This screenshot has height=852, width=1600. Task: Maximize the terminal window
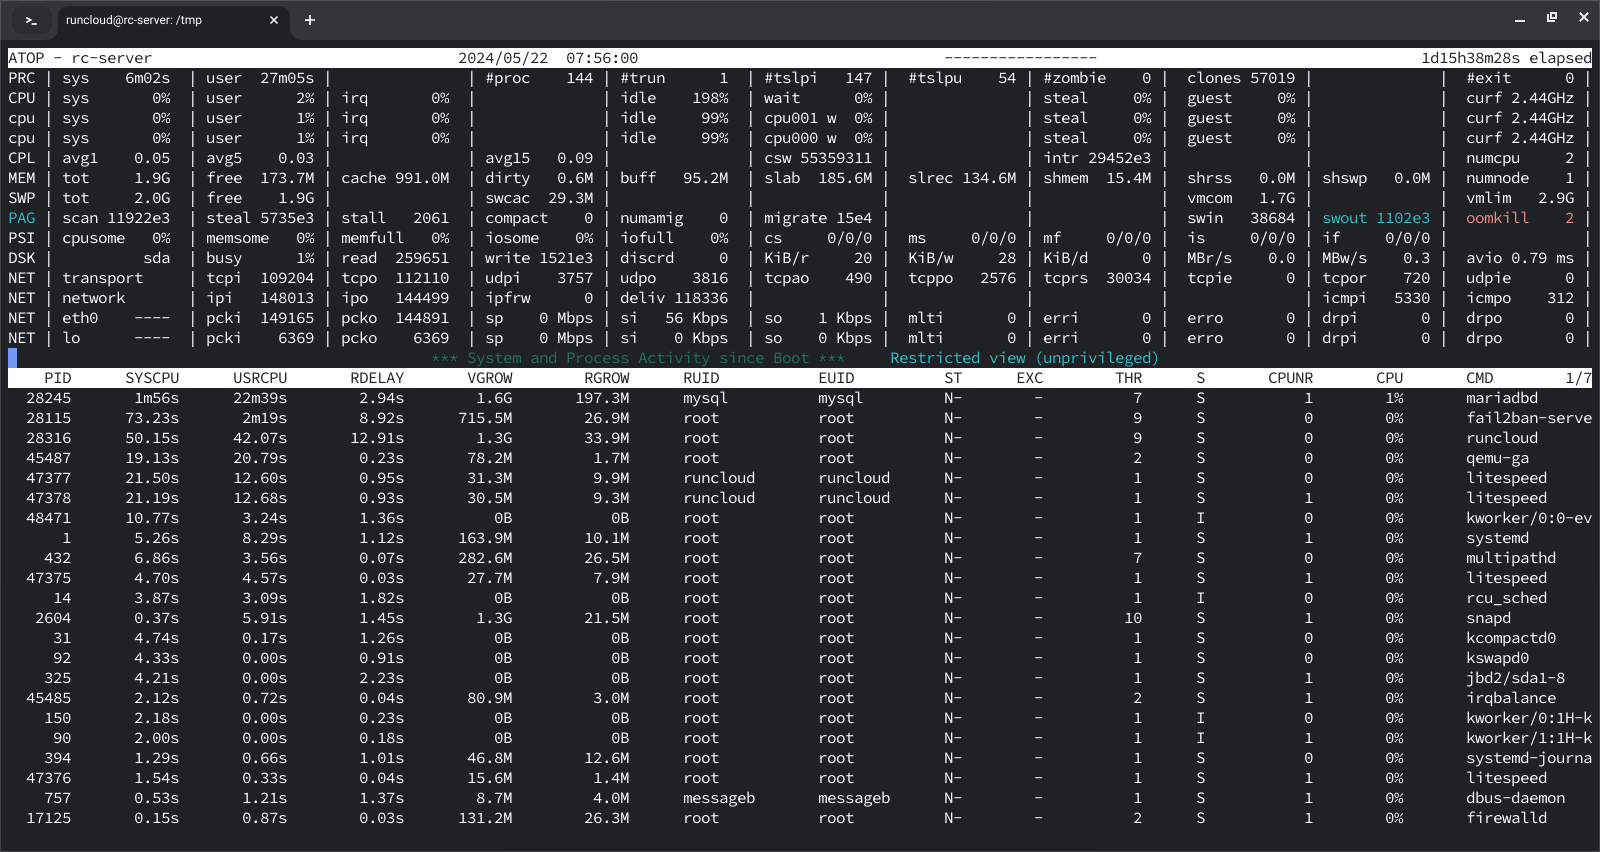click(1552, 18)
